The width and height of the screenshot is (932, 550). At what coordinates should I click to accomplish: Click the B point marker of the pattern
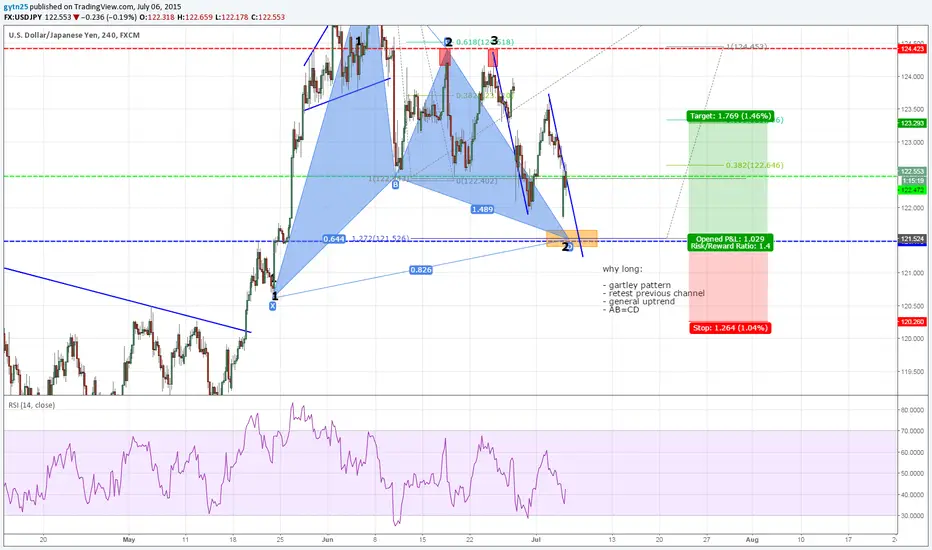click(395, 185)
